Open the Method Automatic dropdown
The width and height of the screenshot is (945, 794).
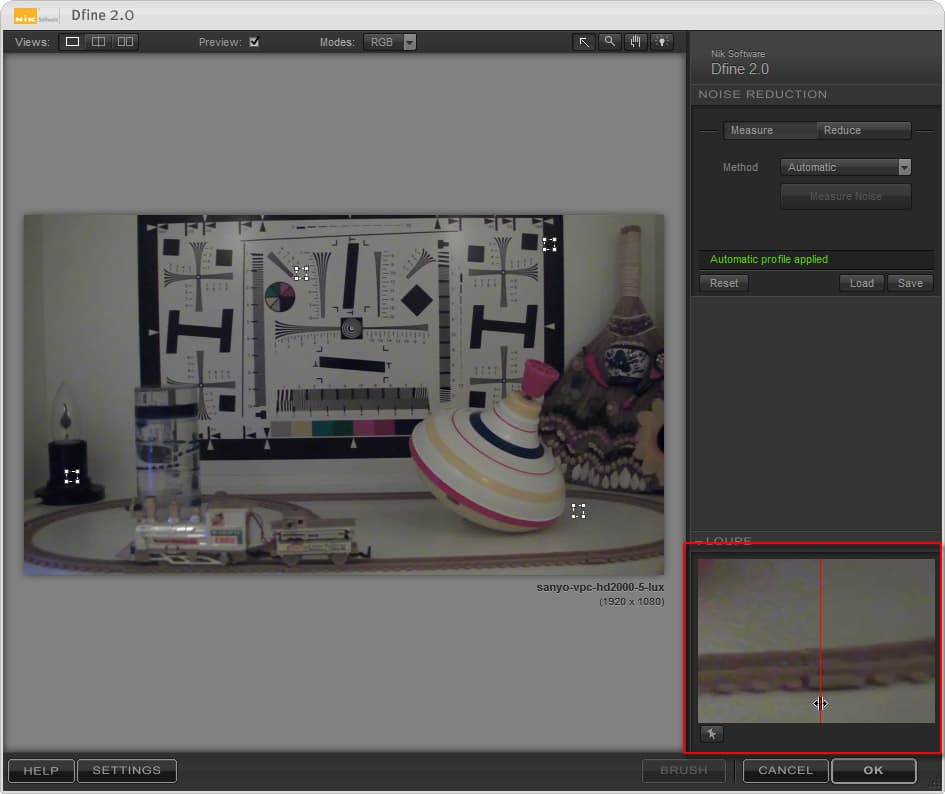pyautogui.click(x=846, y=167)
